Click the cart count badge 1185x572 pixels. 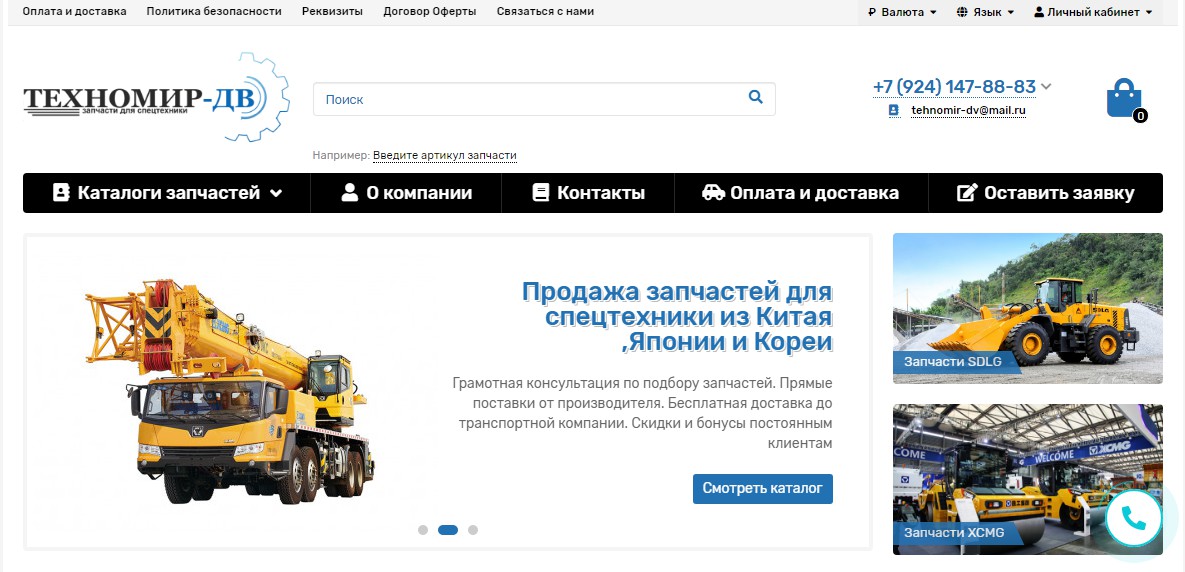pyautogui.click(x=1140, y=116)
